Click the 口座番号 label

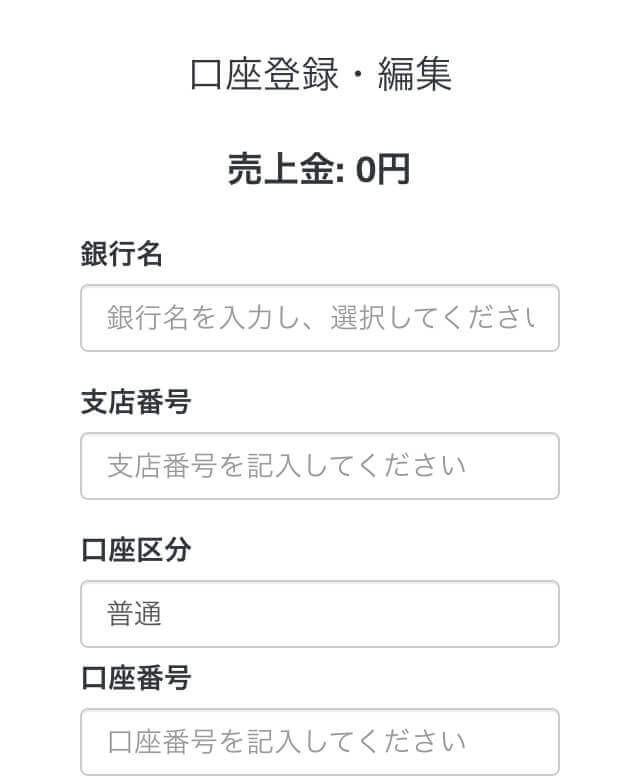pyautogui.click(x=136, y=678)
